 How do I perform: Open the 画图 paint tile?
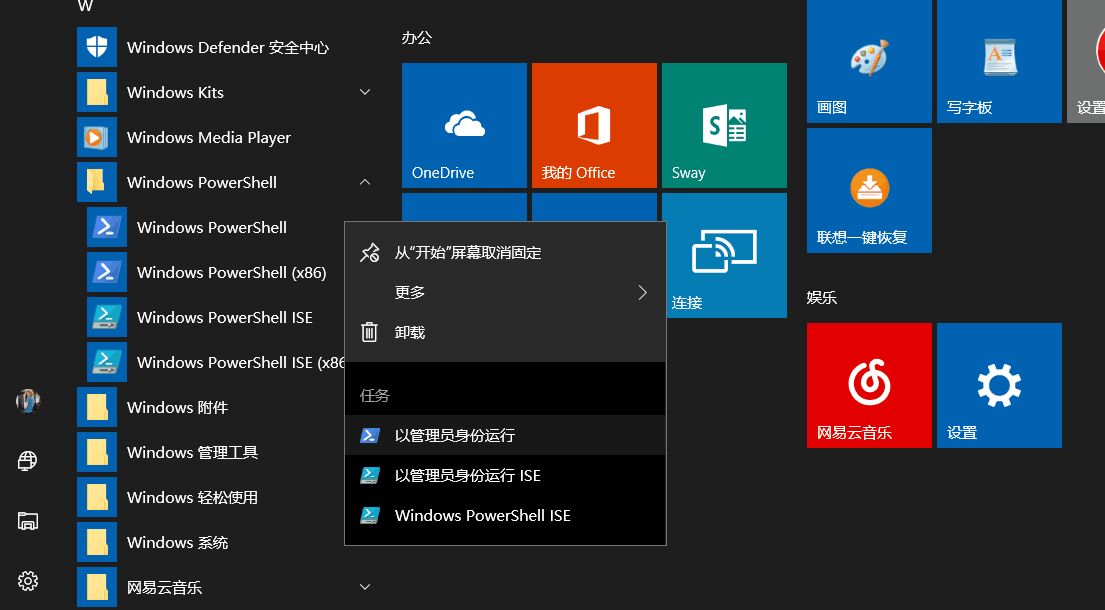870,61
